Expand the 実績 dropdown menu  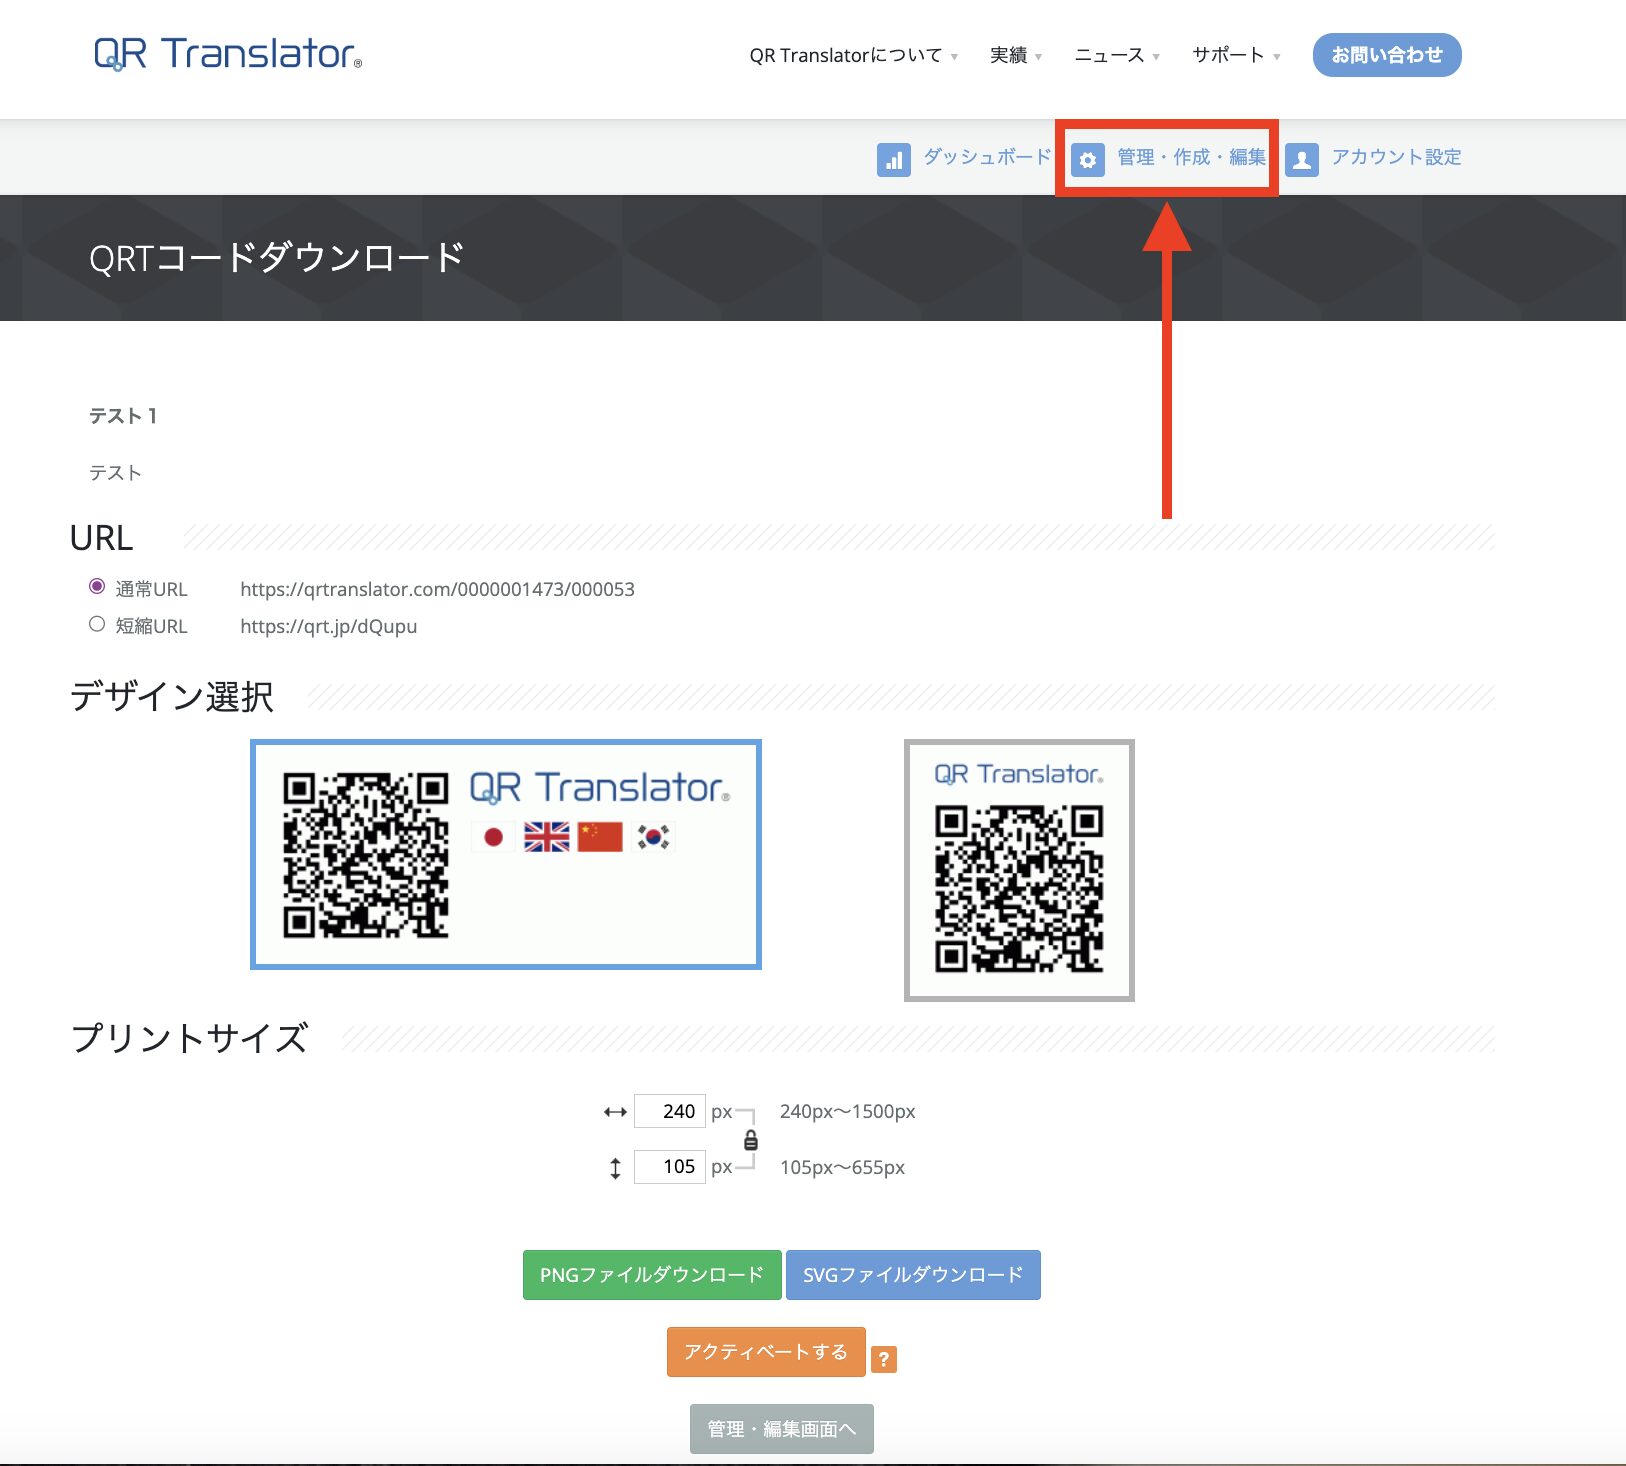[1016, 55]
